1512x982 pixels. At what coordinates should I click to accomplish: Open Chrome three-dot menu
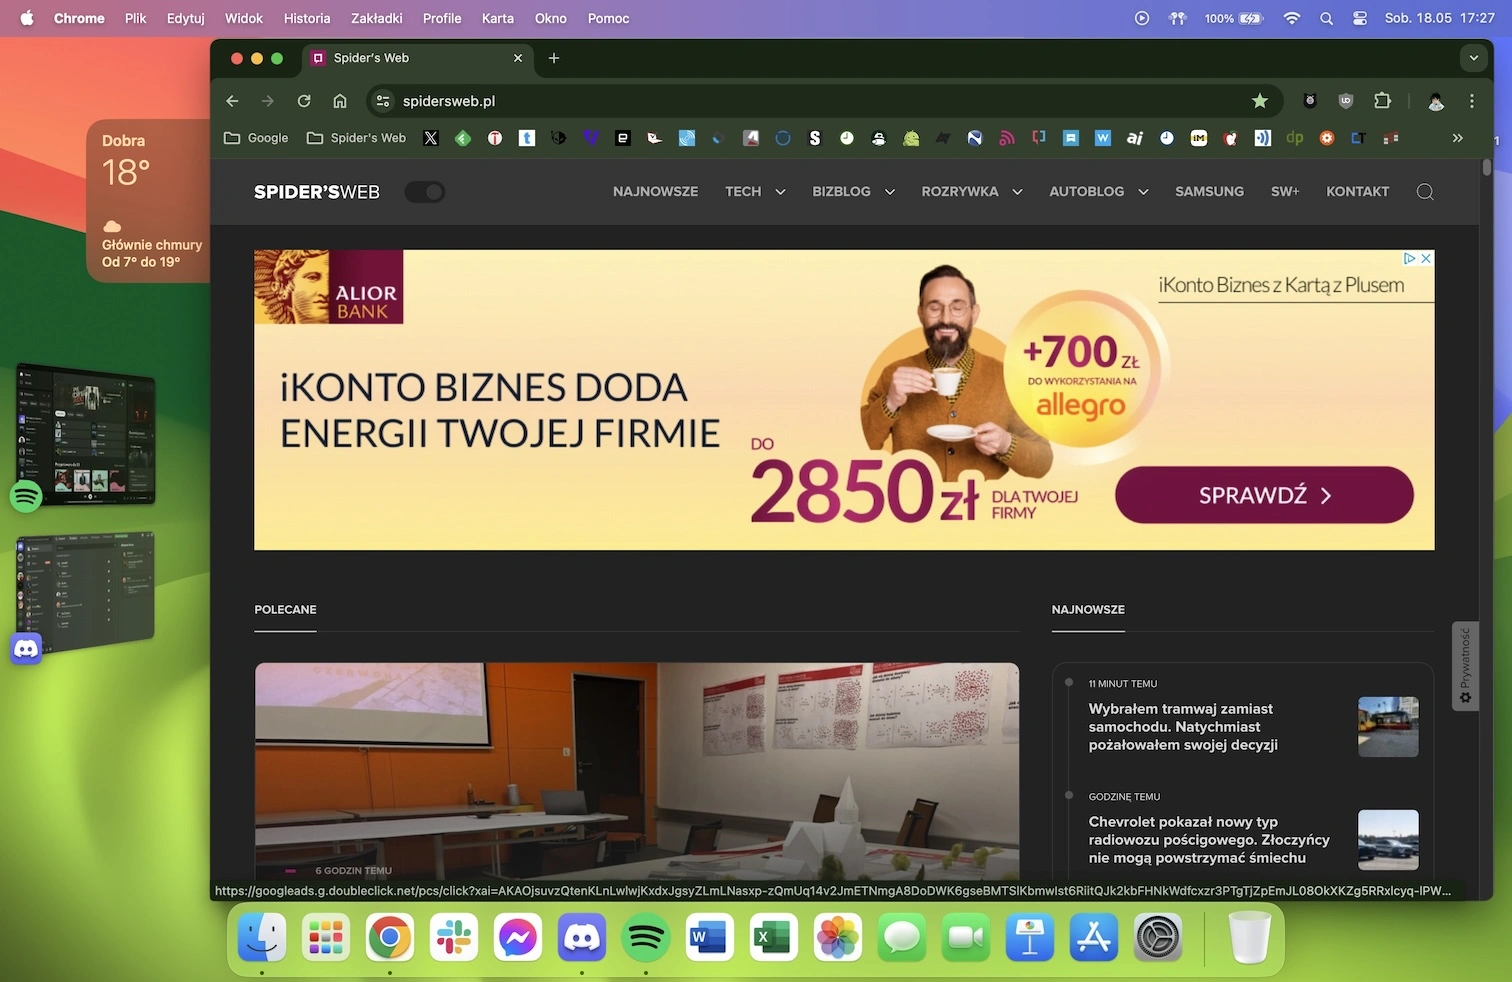(1472, 101)
